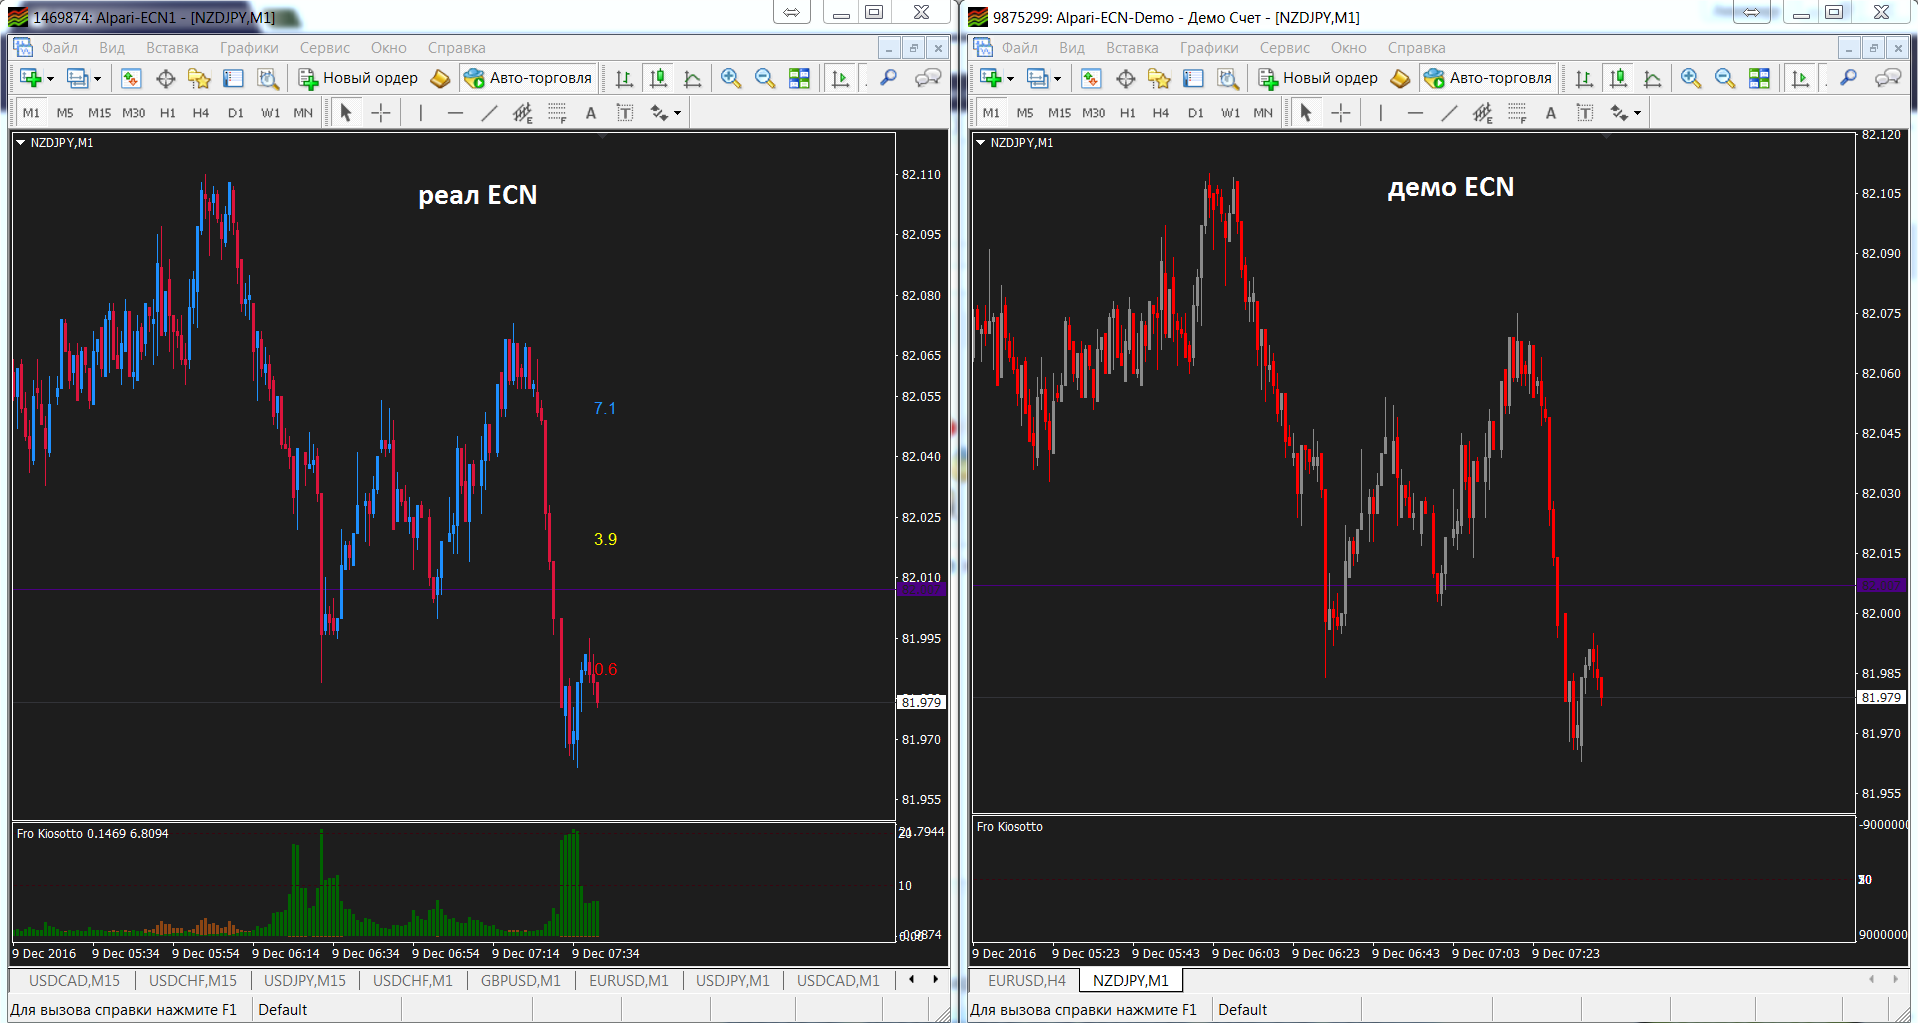Screen dimensions: 1918x1023
Task: Open Navigator panel in the demo ECN window
Action: [x=1159, y=78]
